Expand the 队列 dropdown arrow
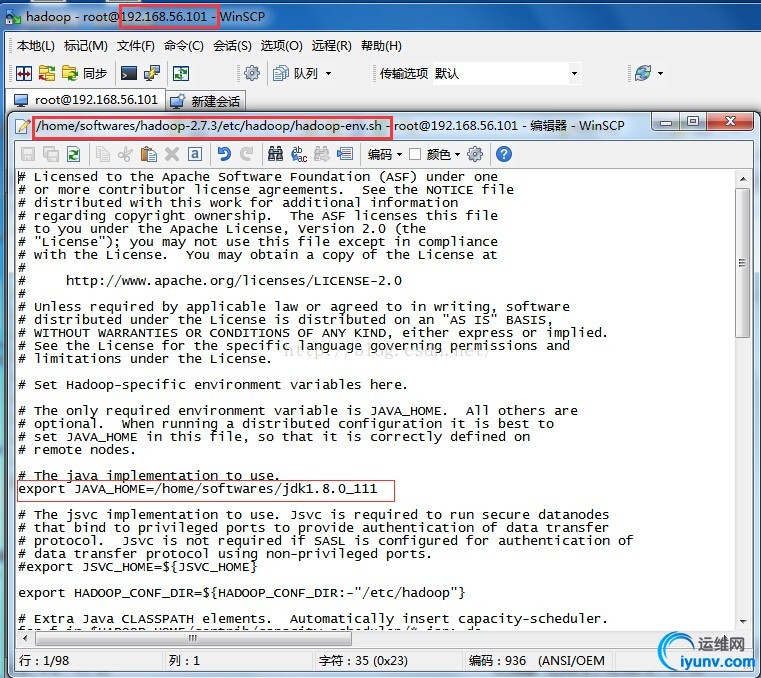 tap(329, 74)
